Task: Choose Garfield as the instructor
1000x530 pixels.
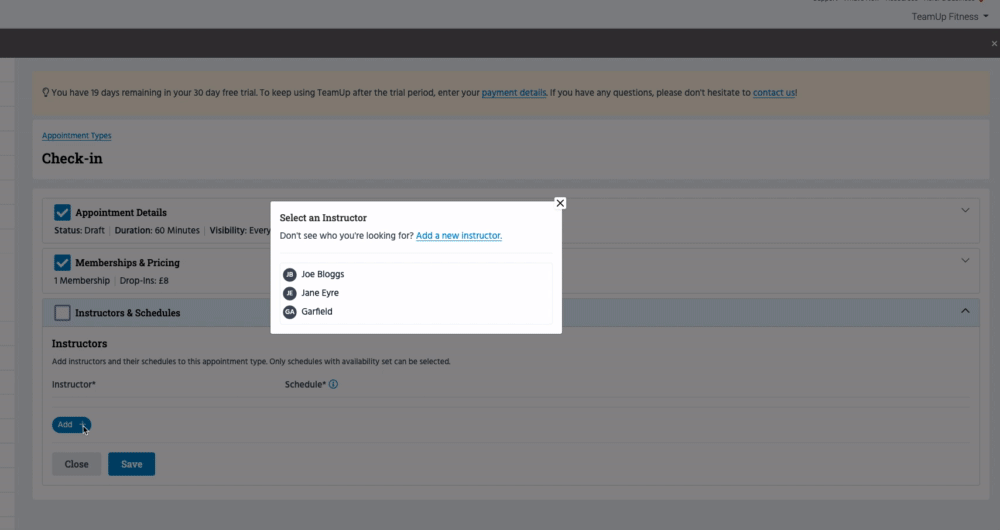Action: pos(317,312)
